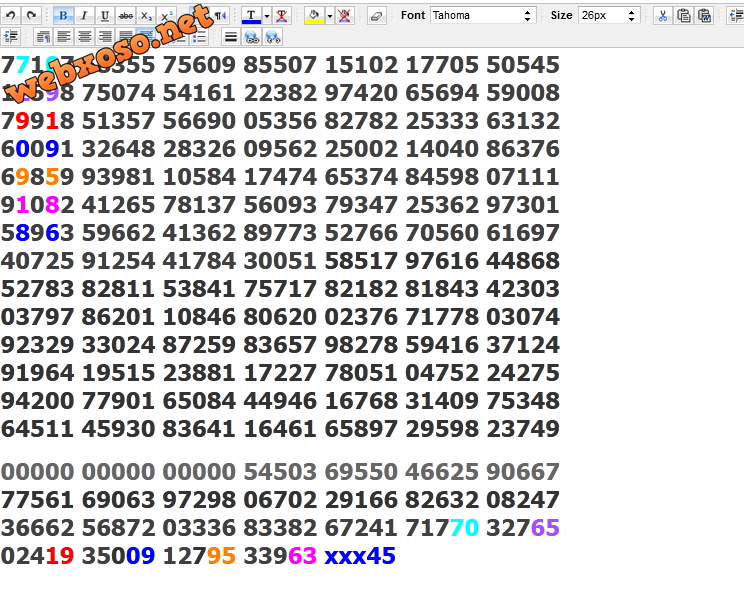744x601 pixels.
Task: Click the number 12795 with orange digits
Action: point(199,556)
